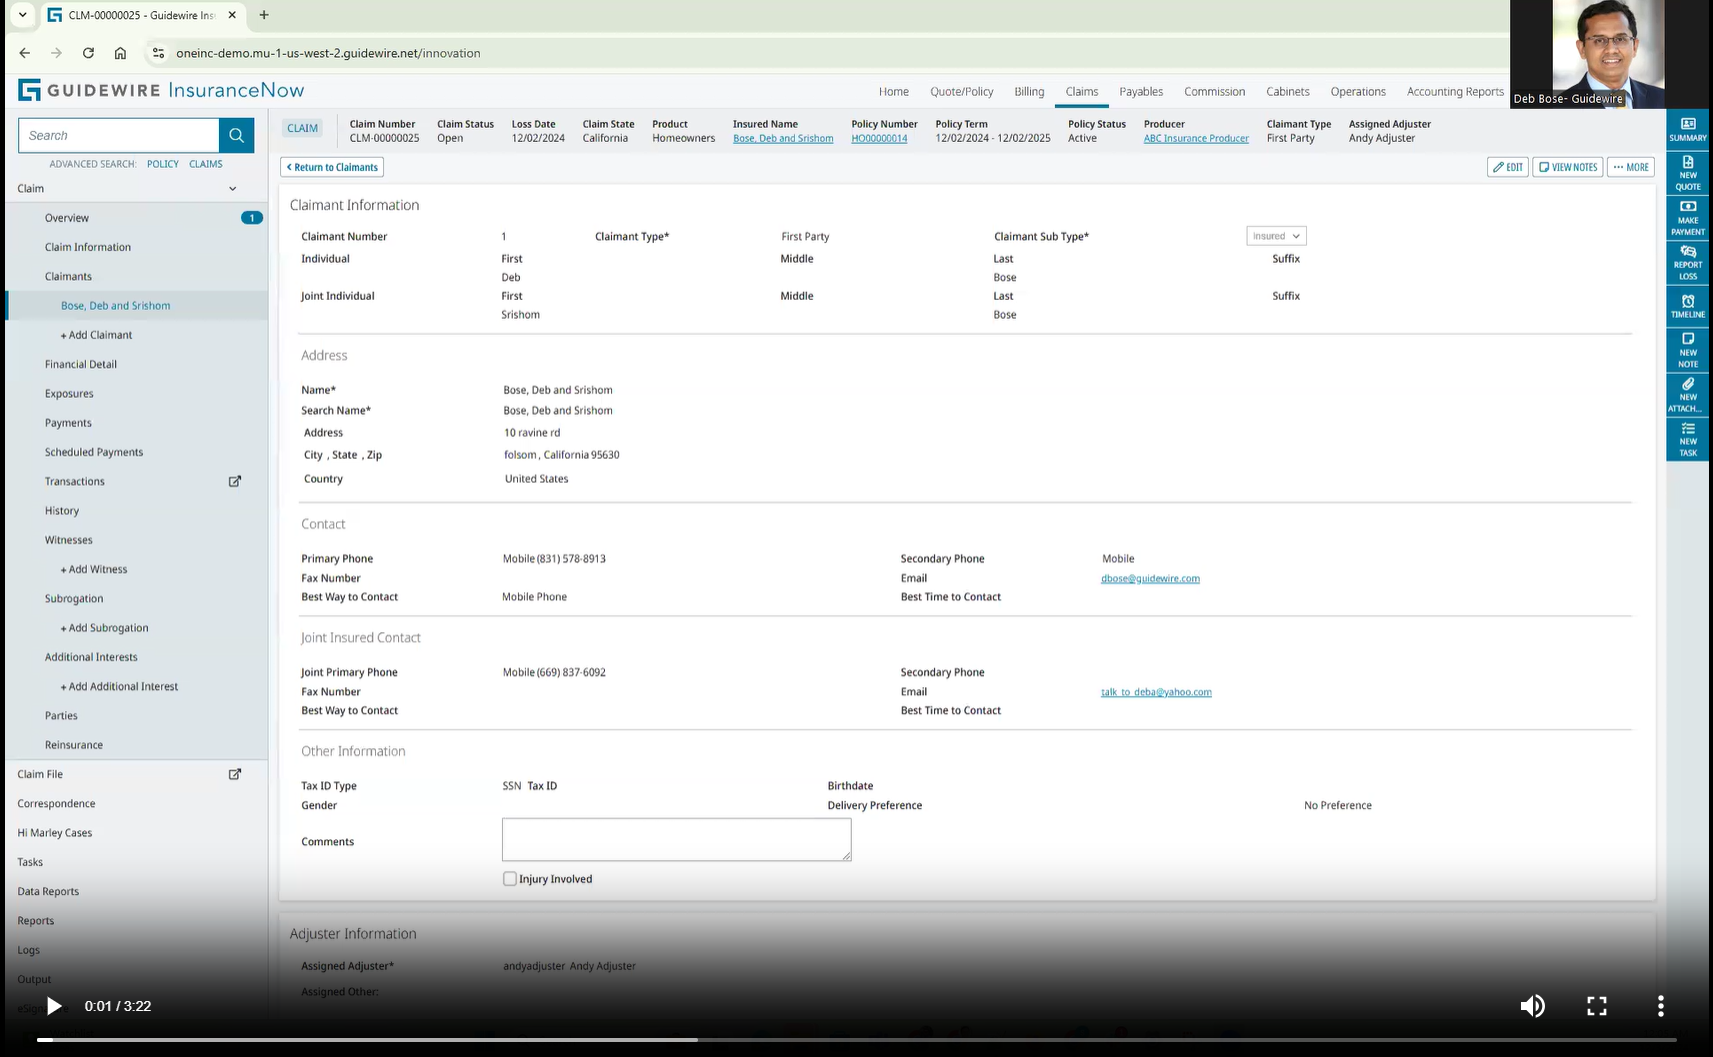1713x1057 pixels.
Task: Open the browser tab list dropdown
Action: 22,15
